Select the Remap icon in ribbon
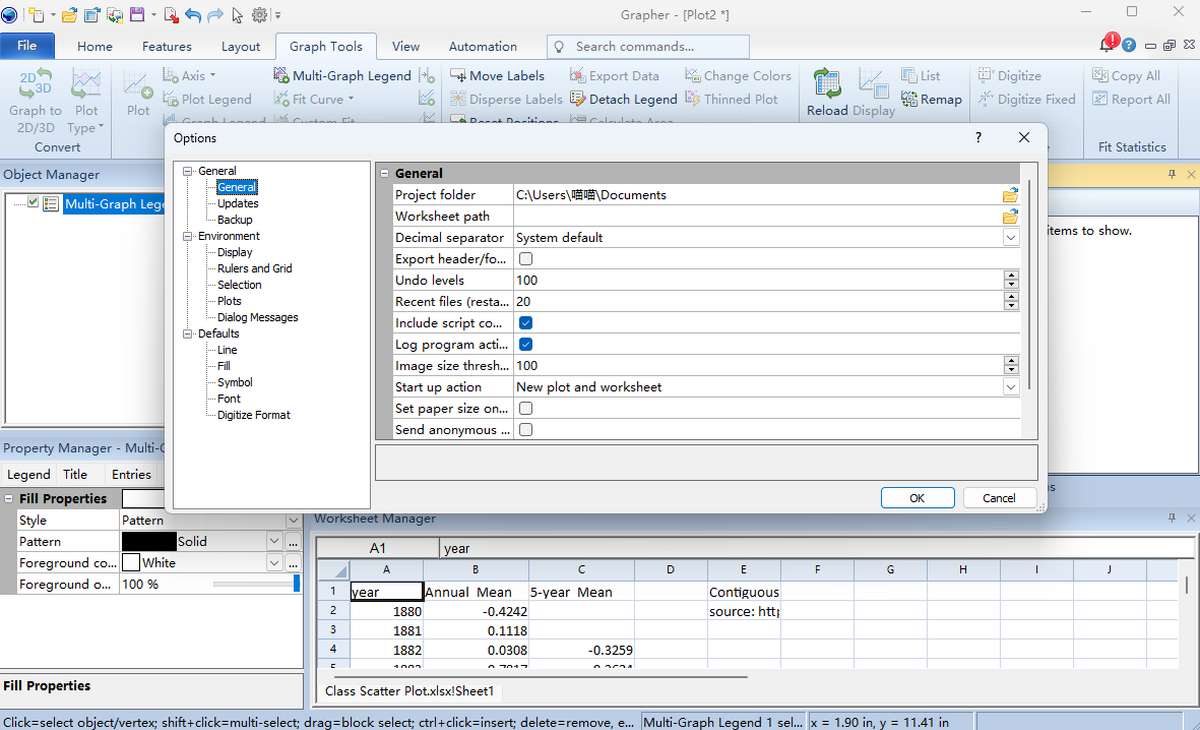This screenshot has height=730, width=1200. click(x=909, y=99)
